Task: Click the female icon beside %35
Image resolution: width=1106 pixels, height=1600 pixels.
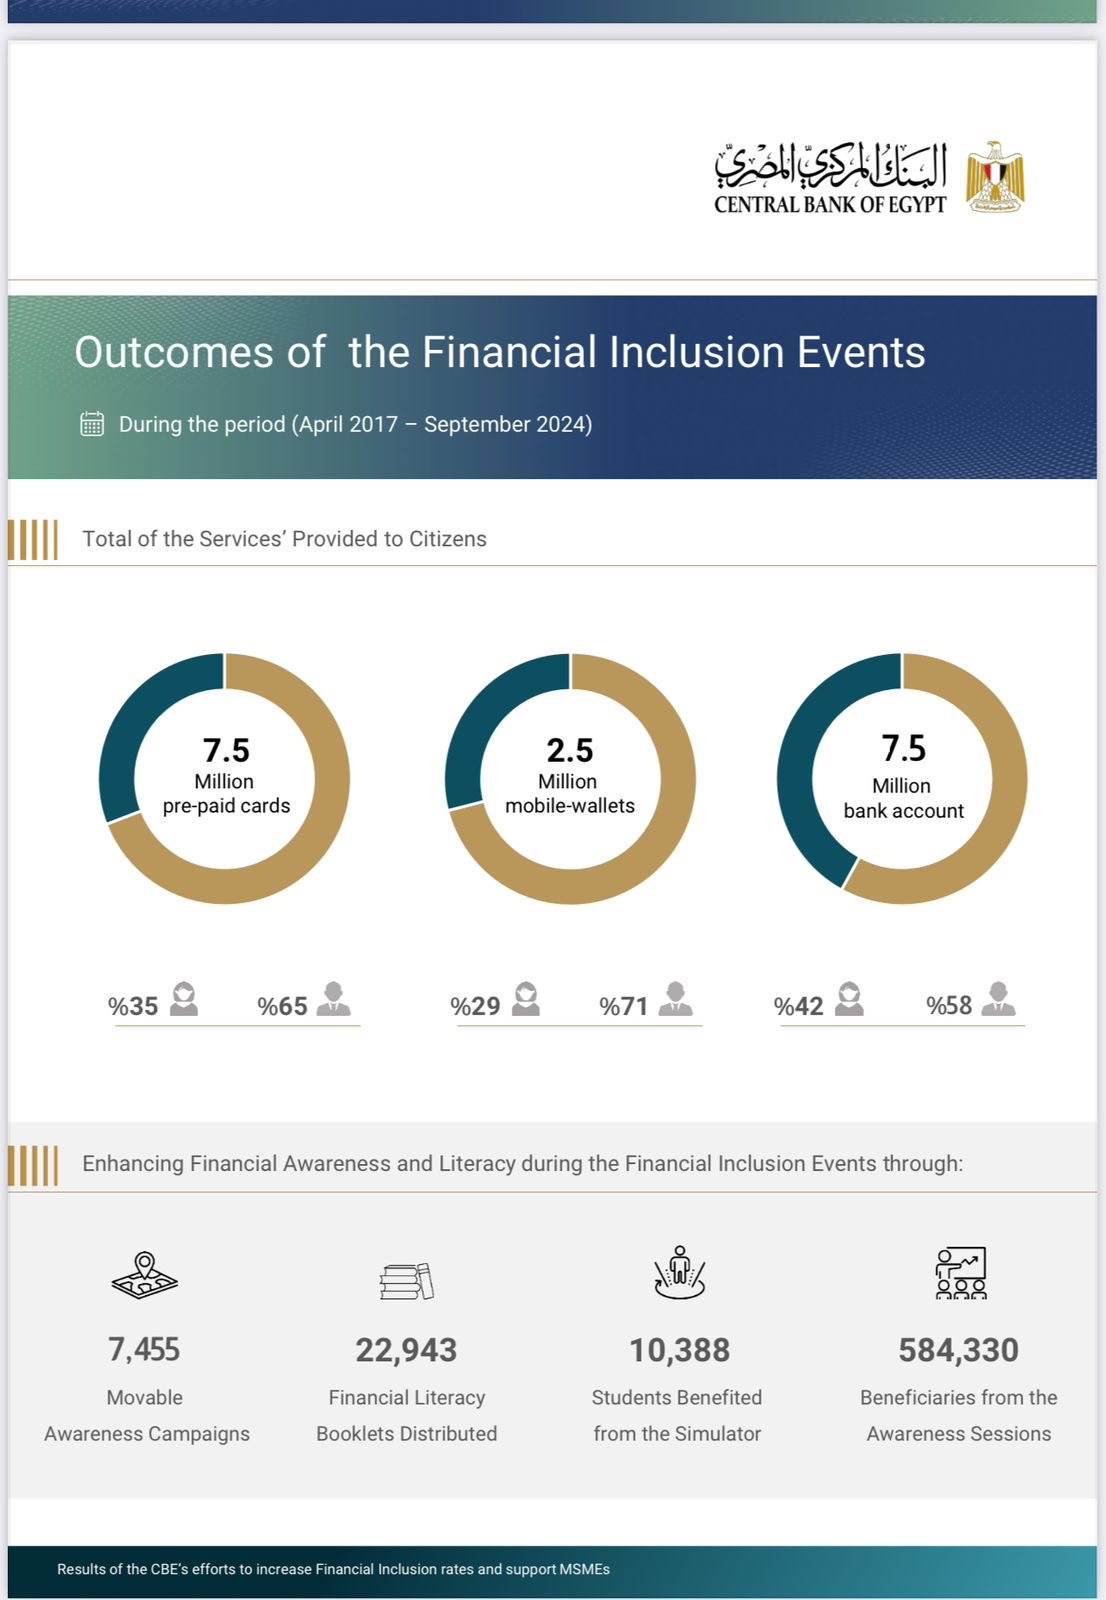Action: coord(184,999)
